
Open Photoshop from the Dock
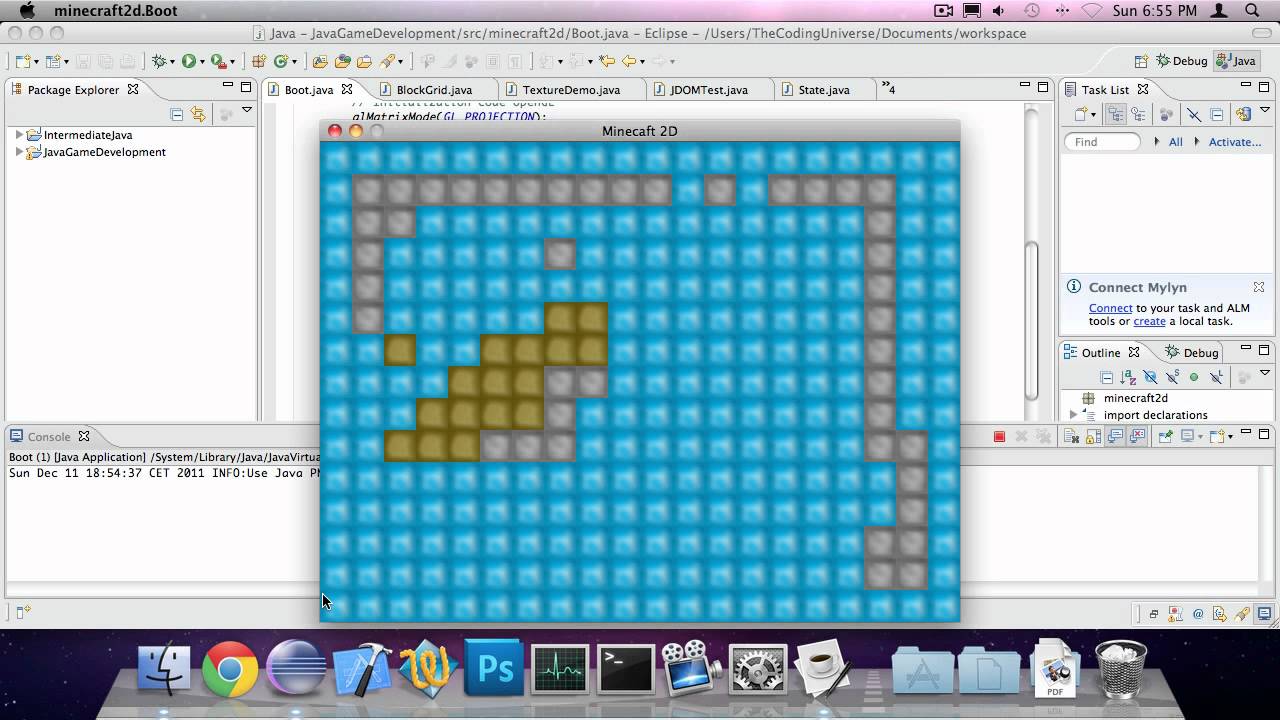pyautogui.click(x=494, y=668)
